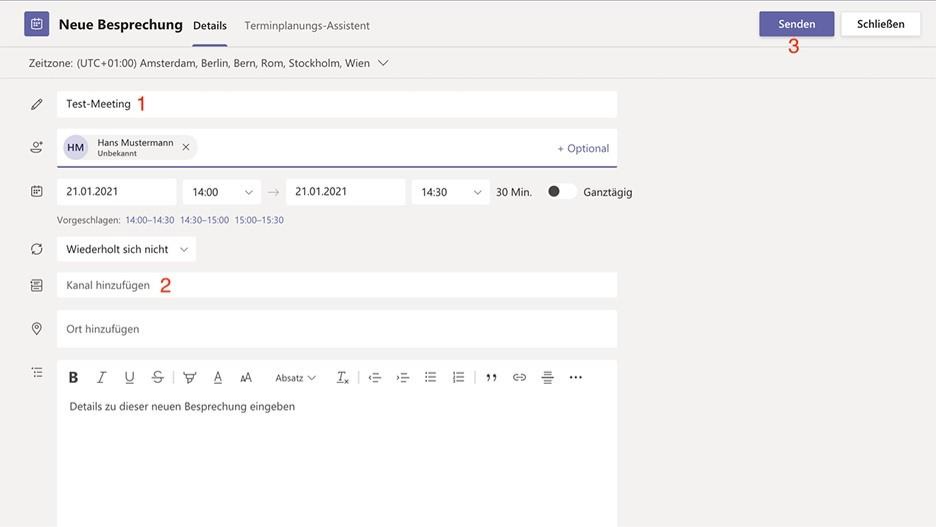Viewport: 936px width, 528px height.
Task: Click the Ort hinzufügen field
Action: point(337,329)
